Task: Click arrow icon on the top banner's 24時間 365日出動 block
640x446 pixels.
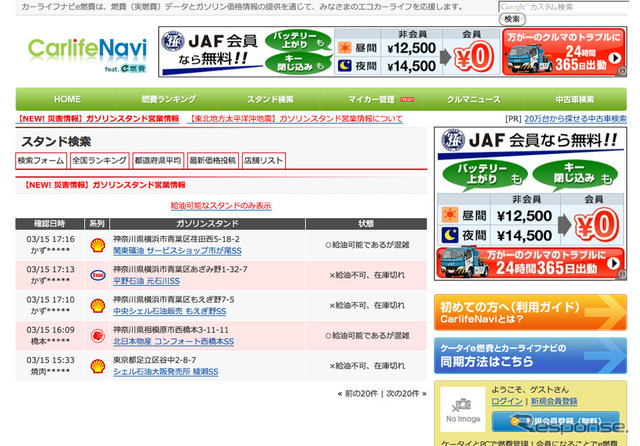Action: click(x=614, y=58)
